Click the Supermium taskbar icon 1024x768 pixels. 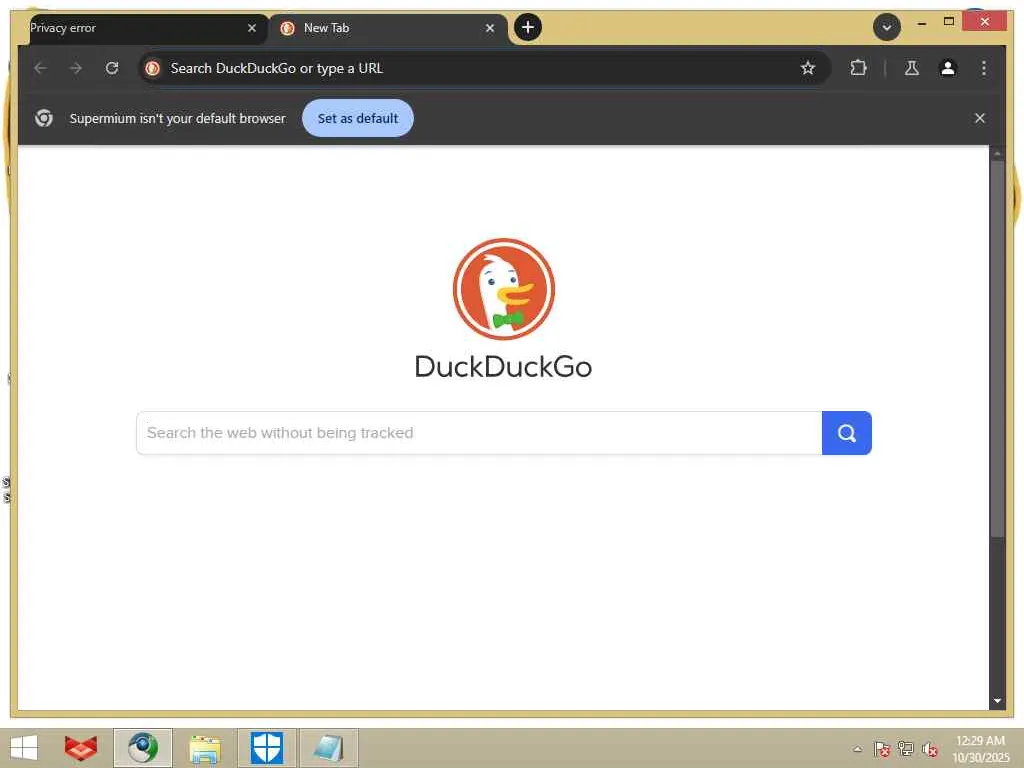pyautogui.click(x=143, y=748)
